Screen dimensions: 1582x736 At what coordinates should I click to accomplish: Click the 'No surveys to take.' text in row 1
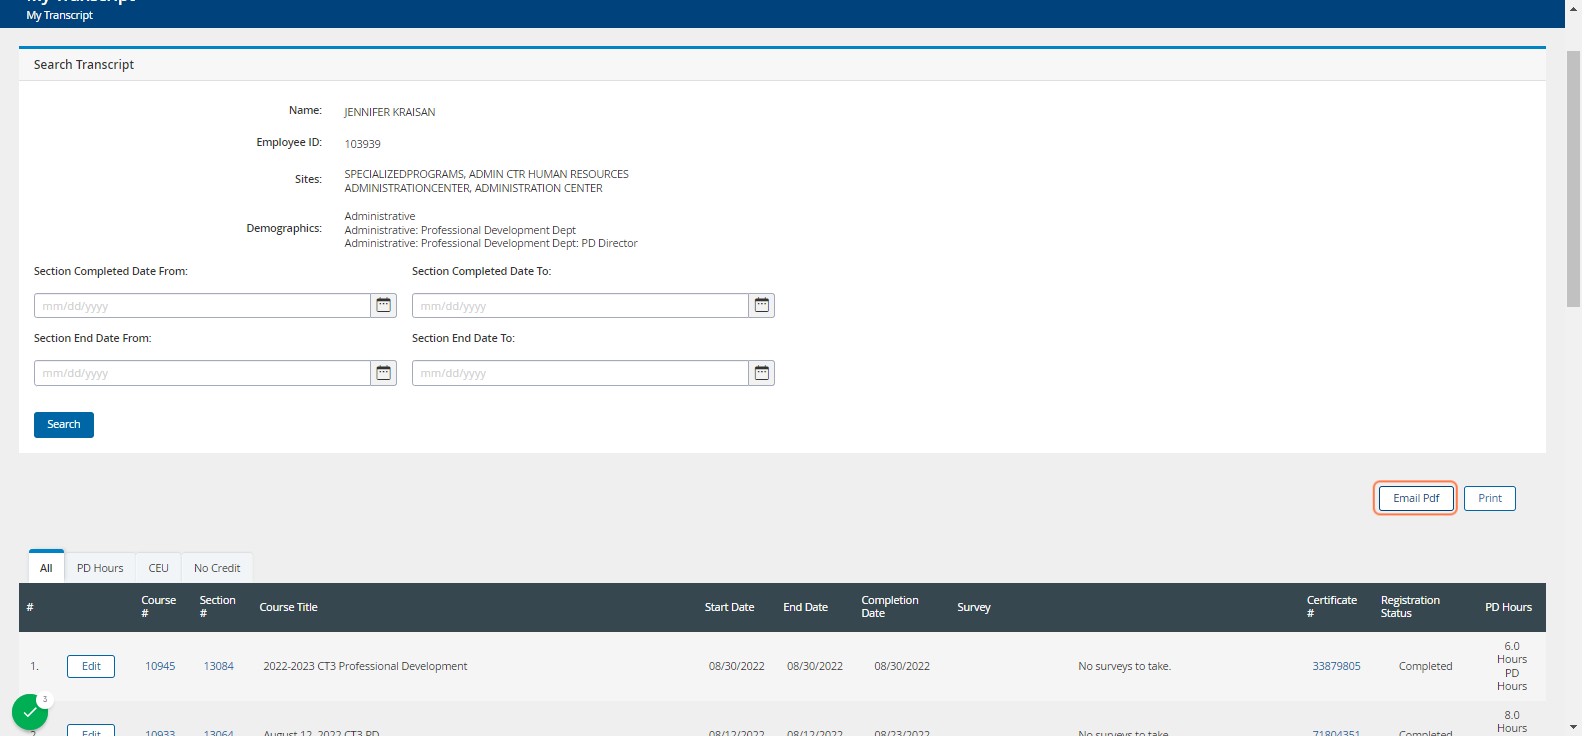pos(1124,666)
